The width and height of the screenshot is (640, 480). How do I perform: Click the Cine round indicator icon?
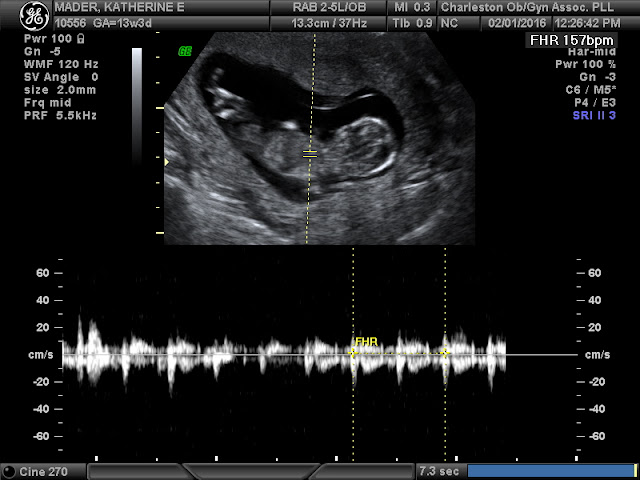pos(10,471)
